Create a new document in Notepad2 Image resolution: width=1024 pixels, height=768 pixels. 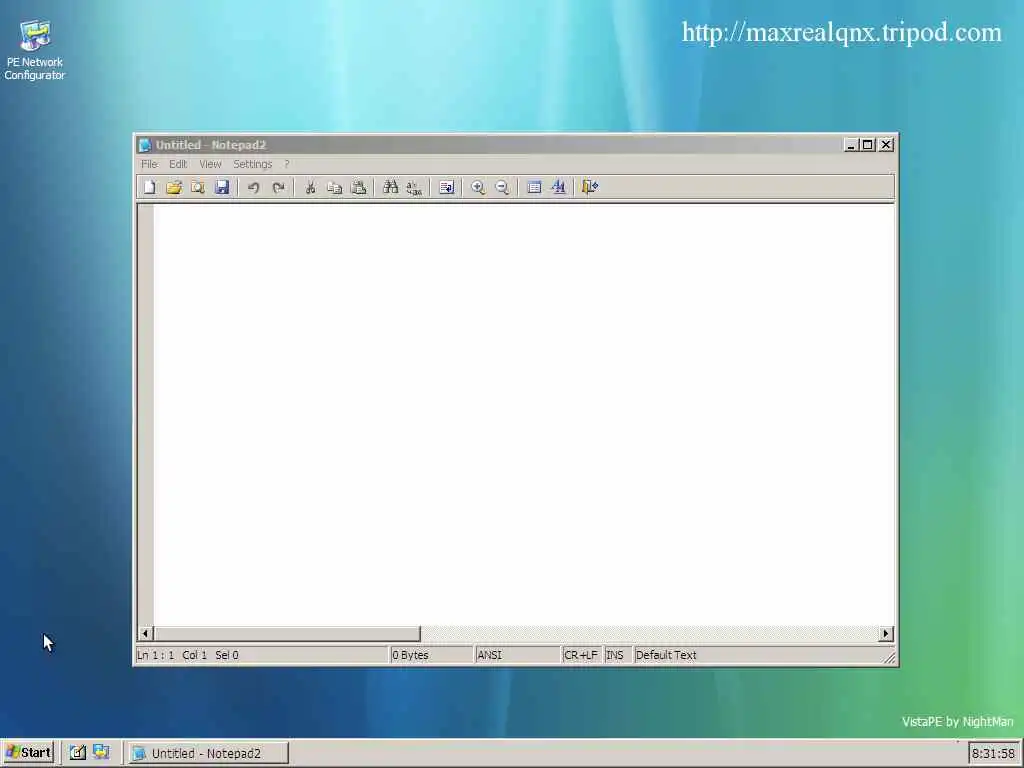point(150,187)
